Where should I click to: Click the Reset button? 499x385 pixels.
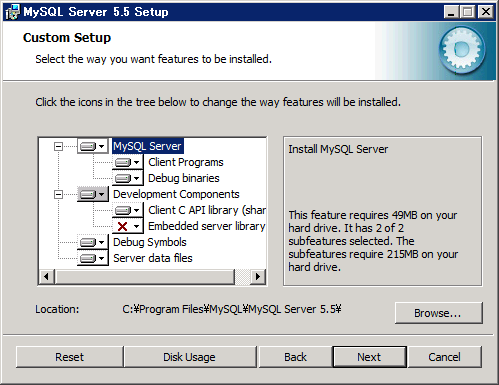(x=69, y=357)
